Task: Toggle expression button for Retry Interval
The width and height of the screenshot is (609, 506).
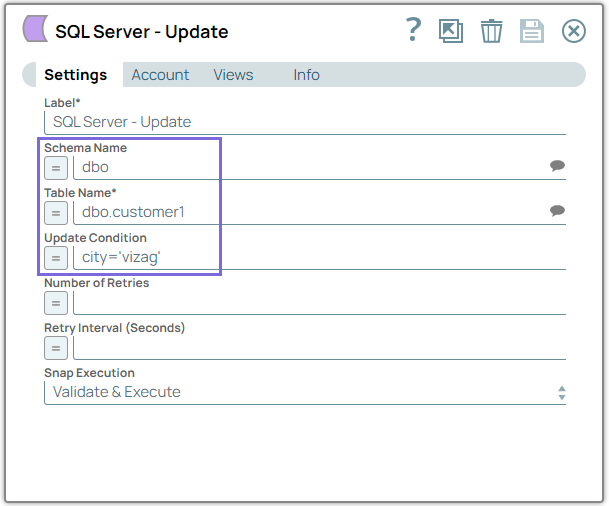Action: (56, 348)
